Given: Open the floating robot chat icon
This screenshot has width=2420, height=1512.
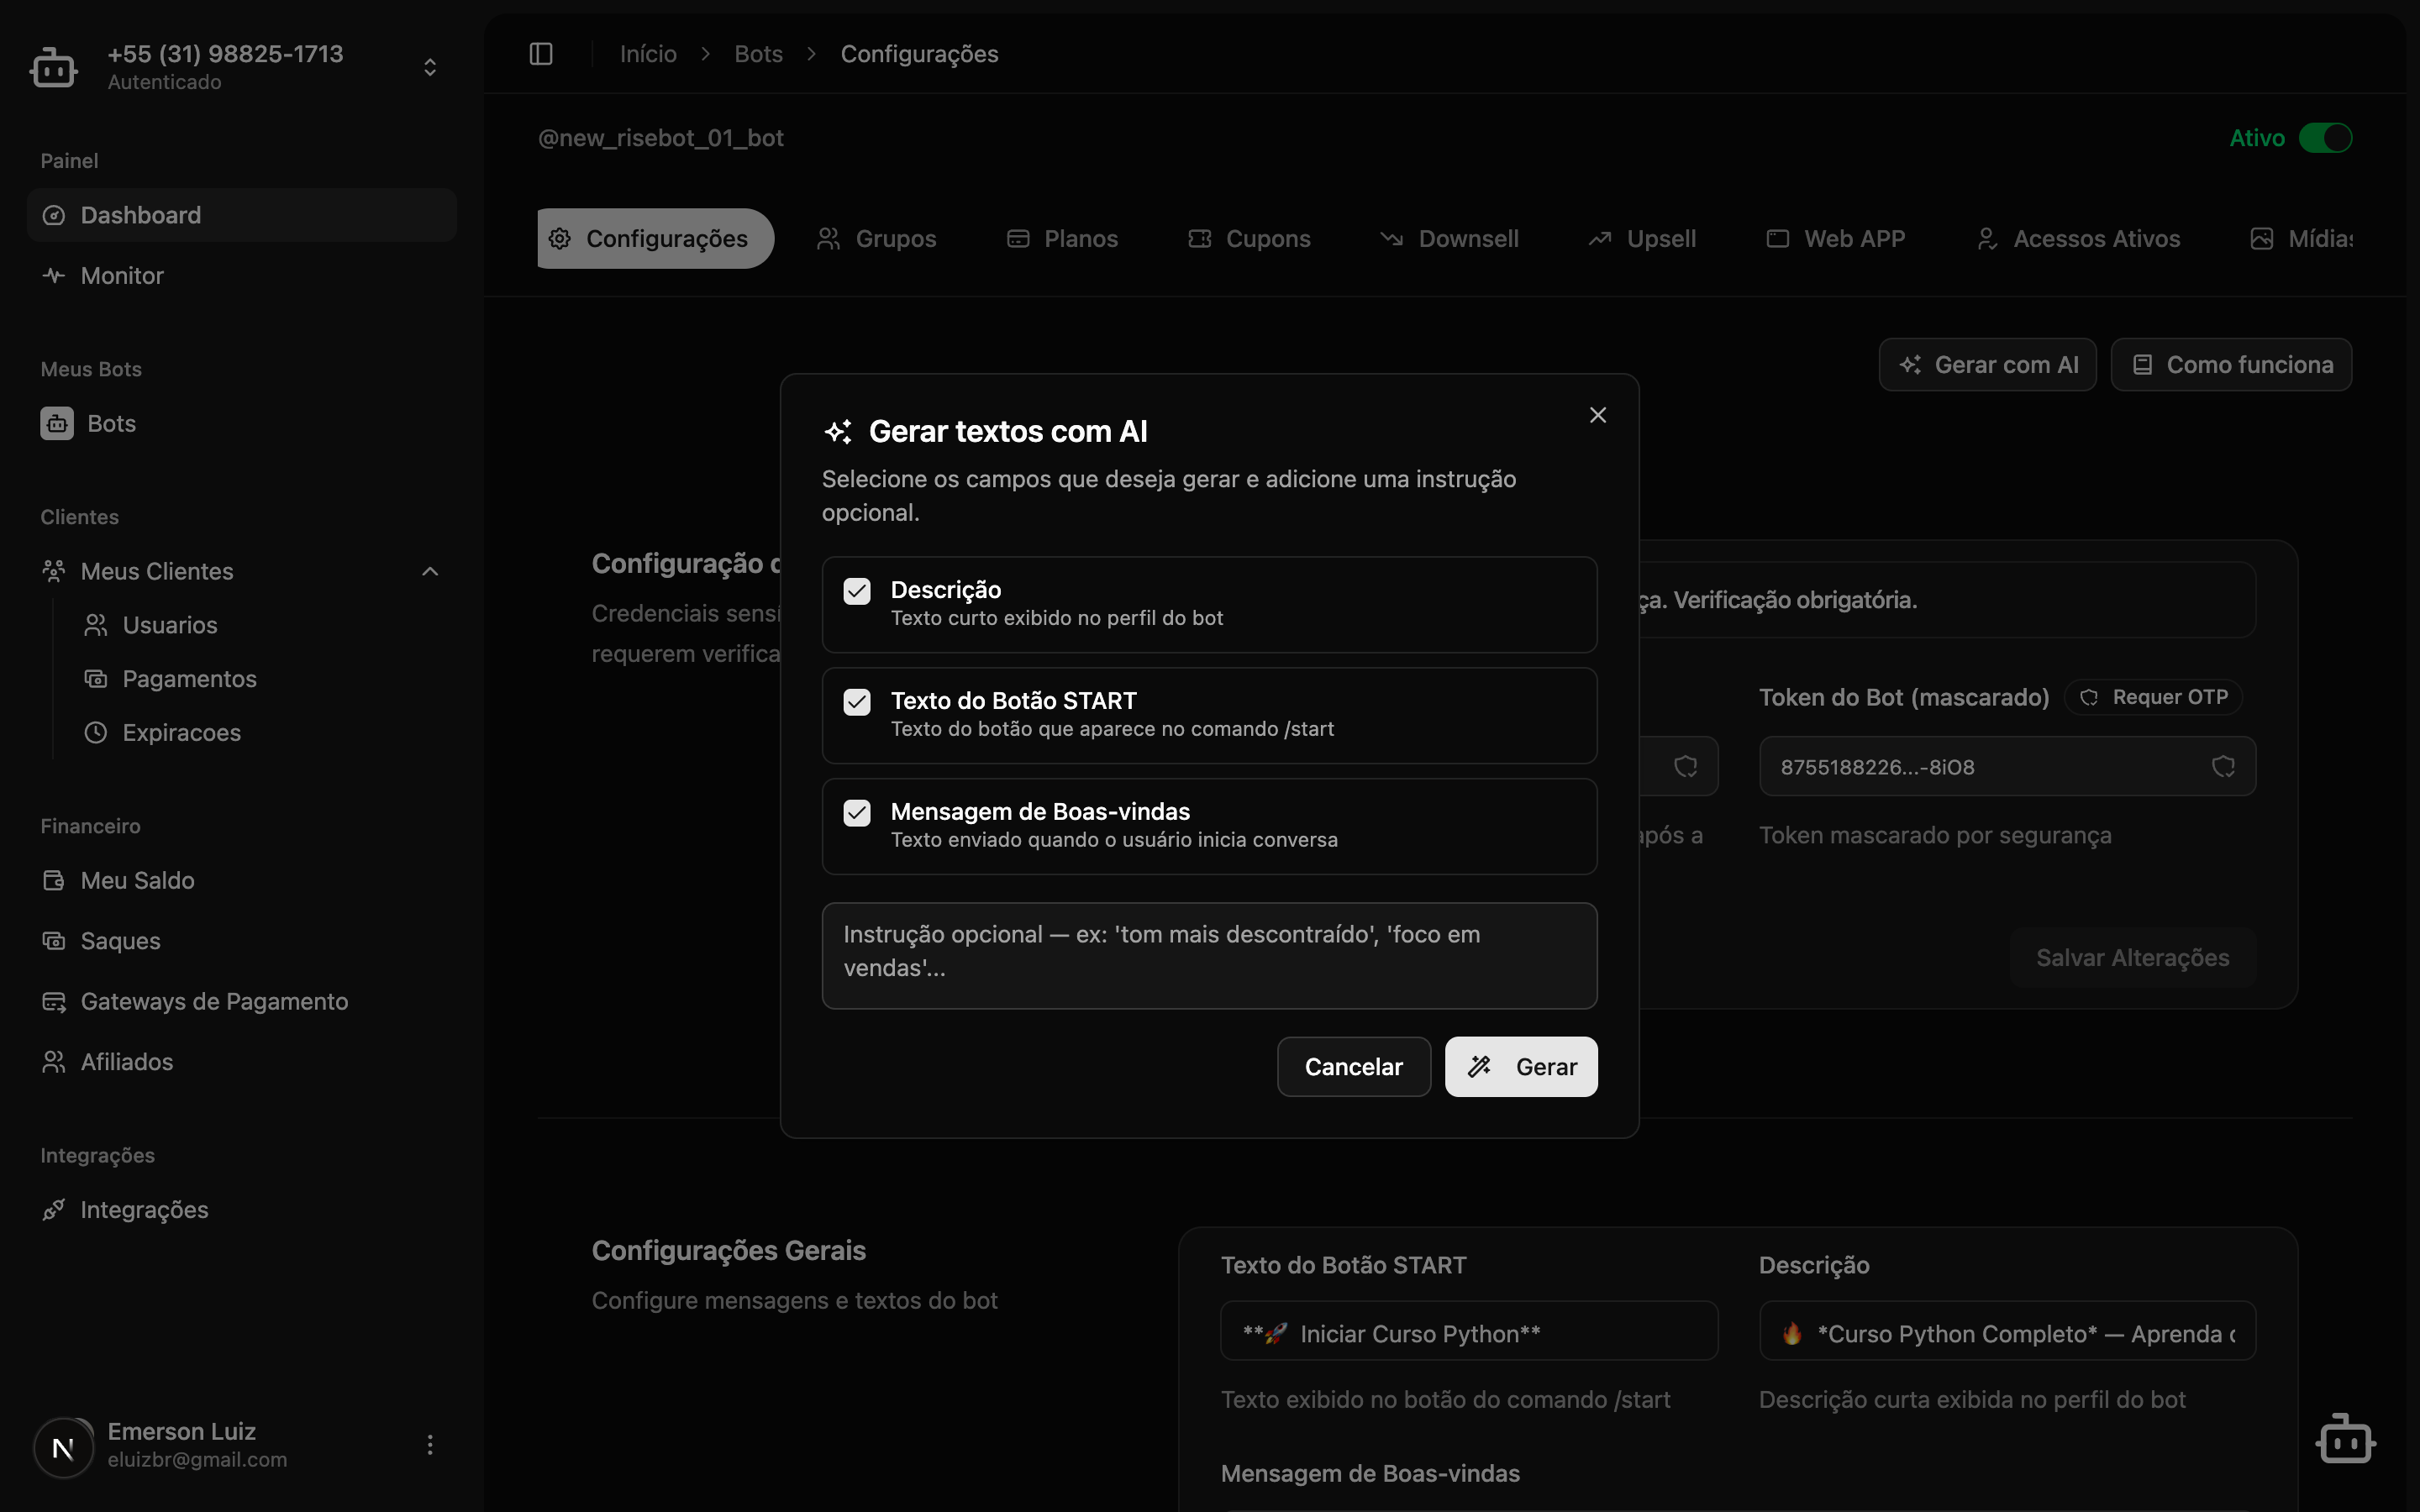Looking at the screenshot, I should (2345, 1439).
